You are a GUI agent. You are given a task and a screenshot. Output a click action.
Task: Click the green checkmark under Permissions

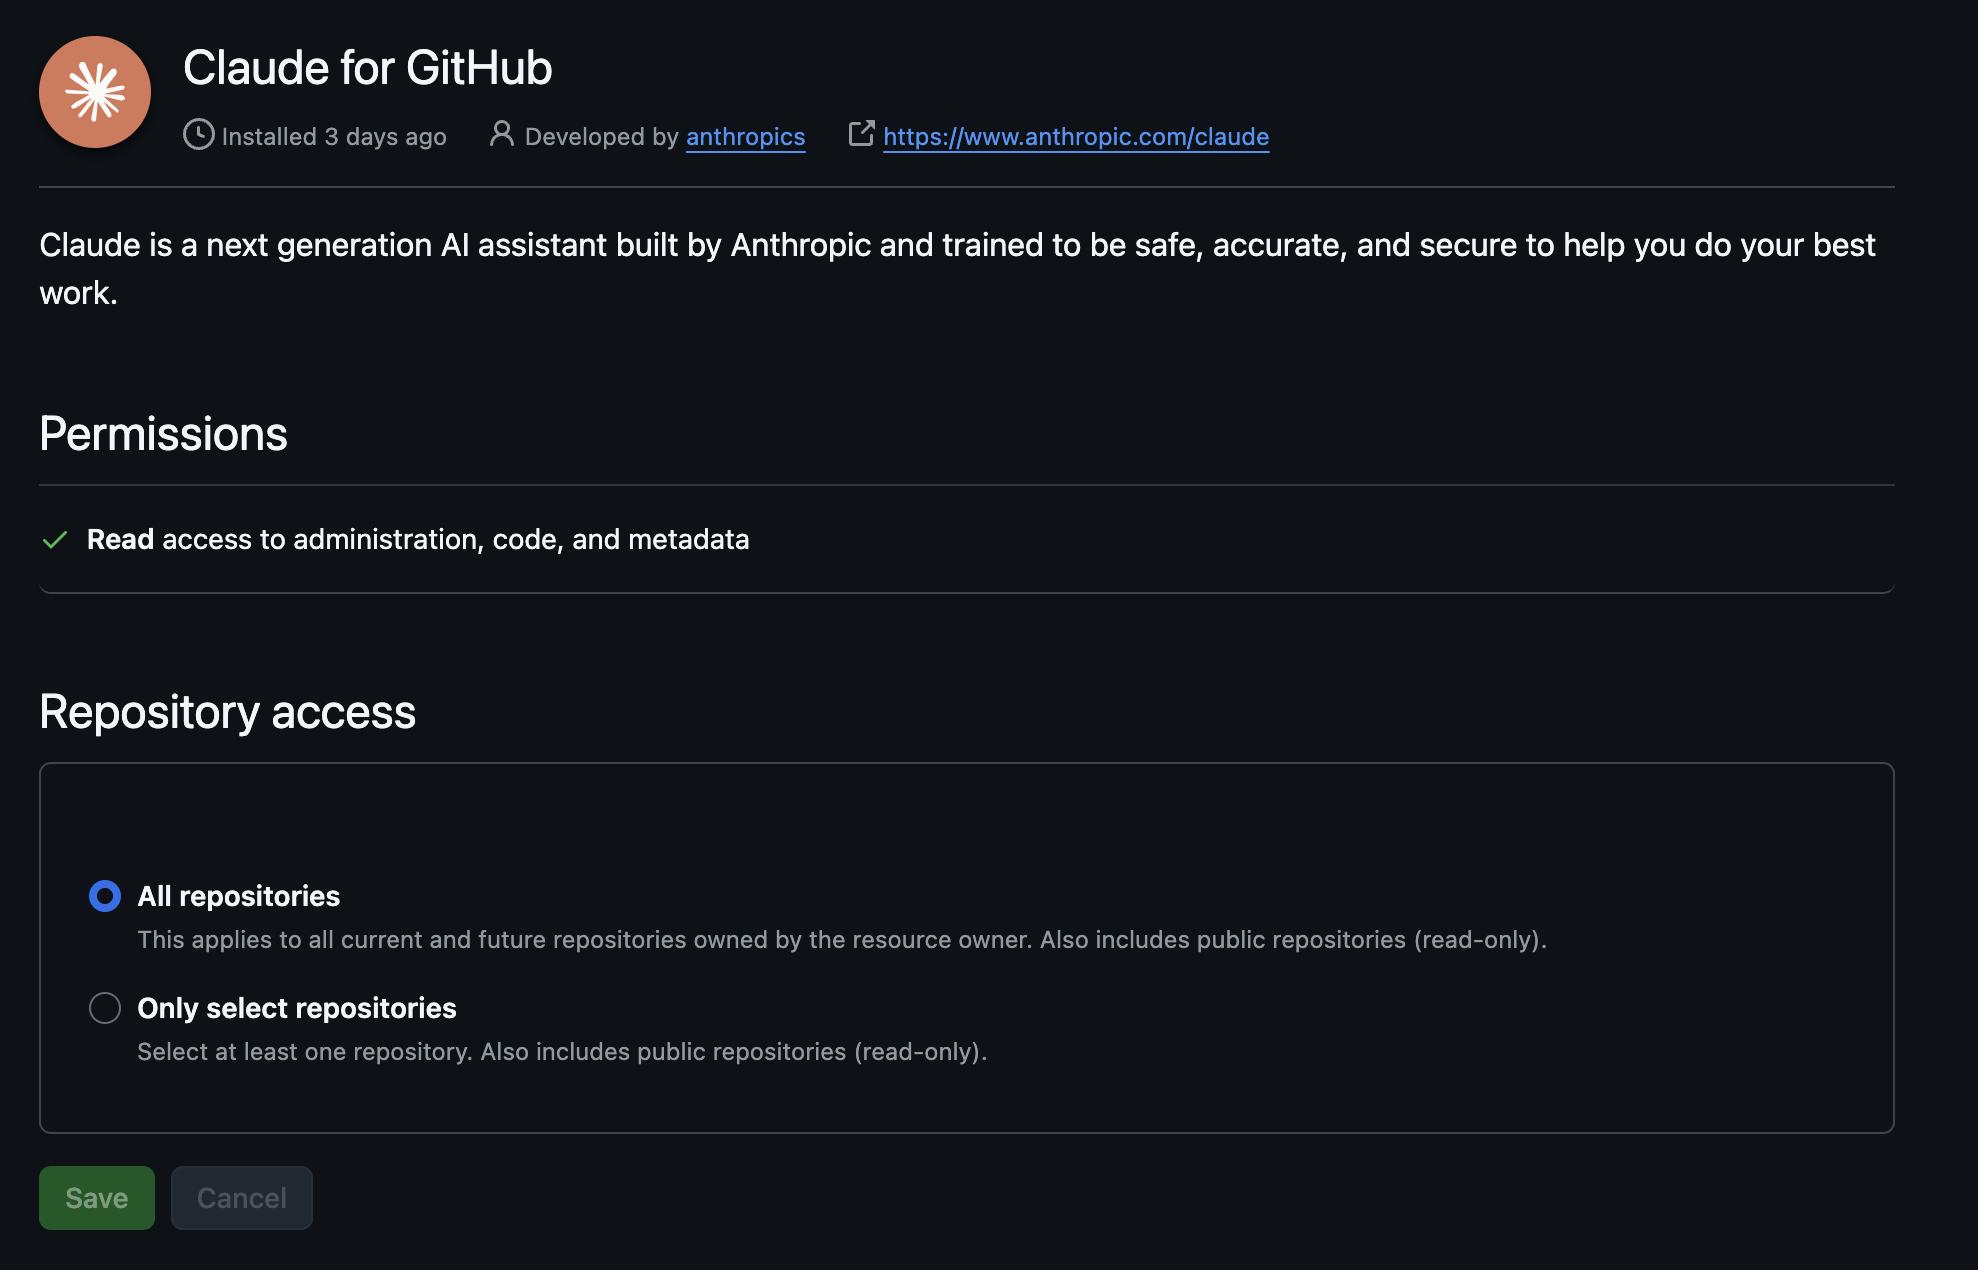(55, 540)
